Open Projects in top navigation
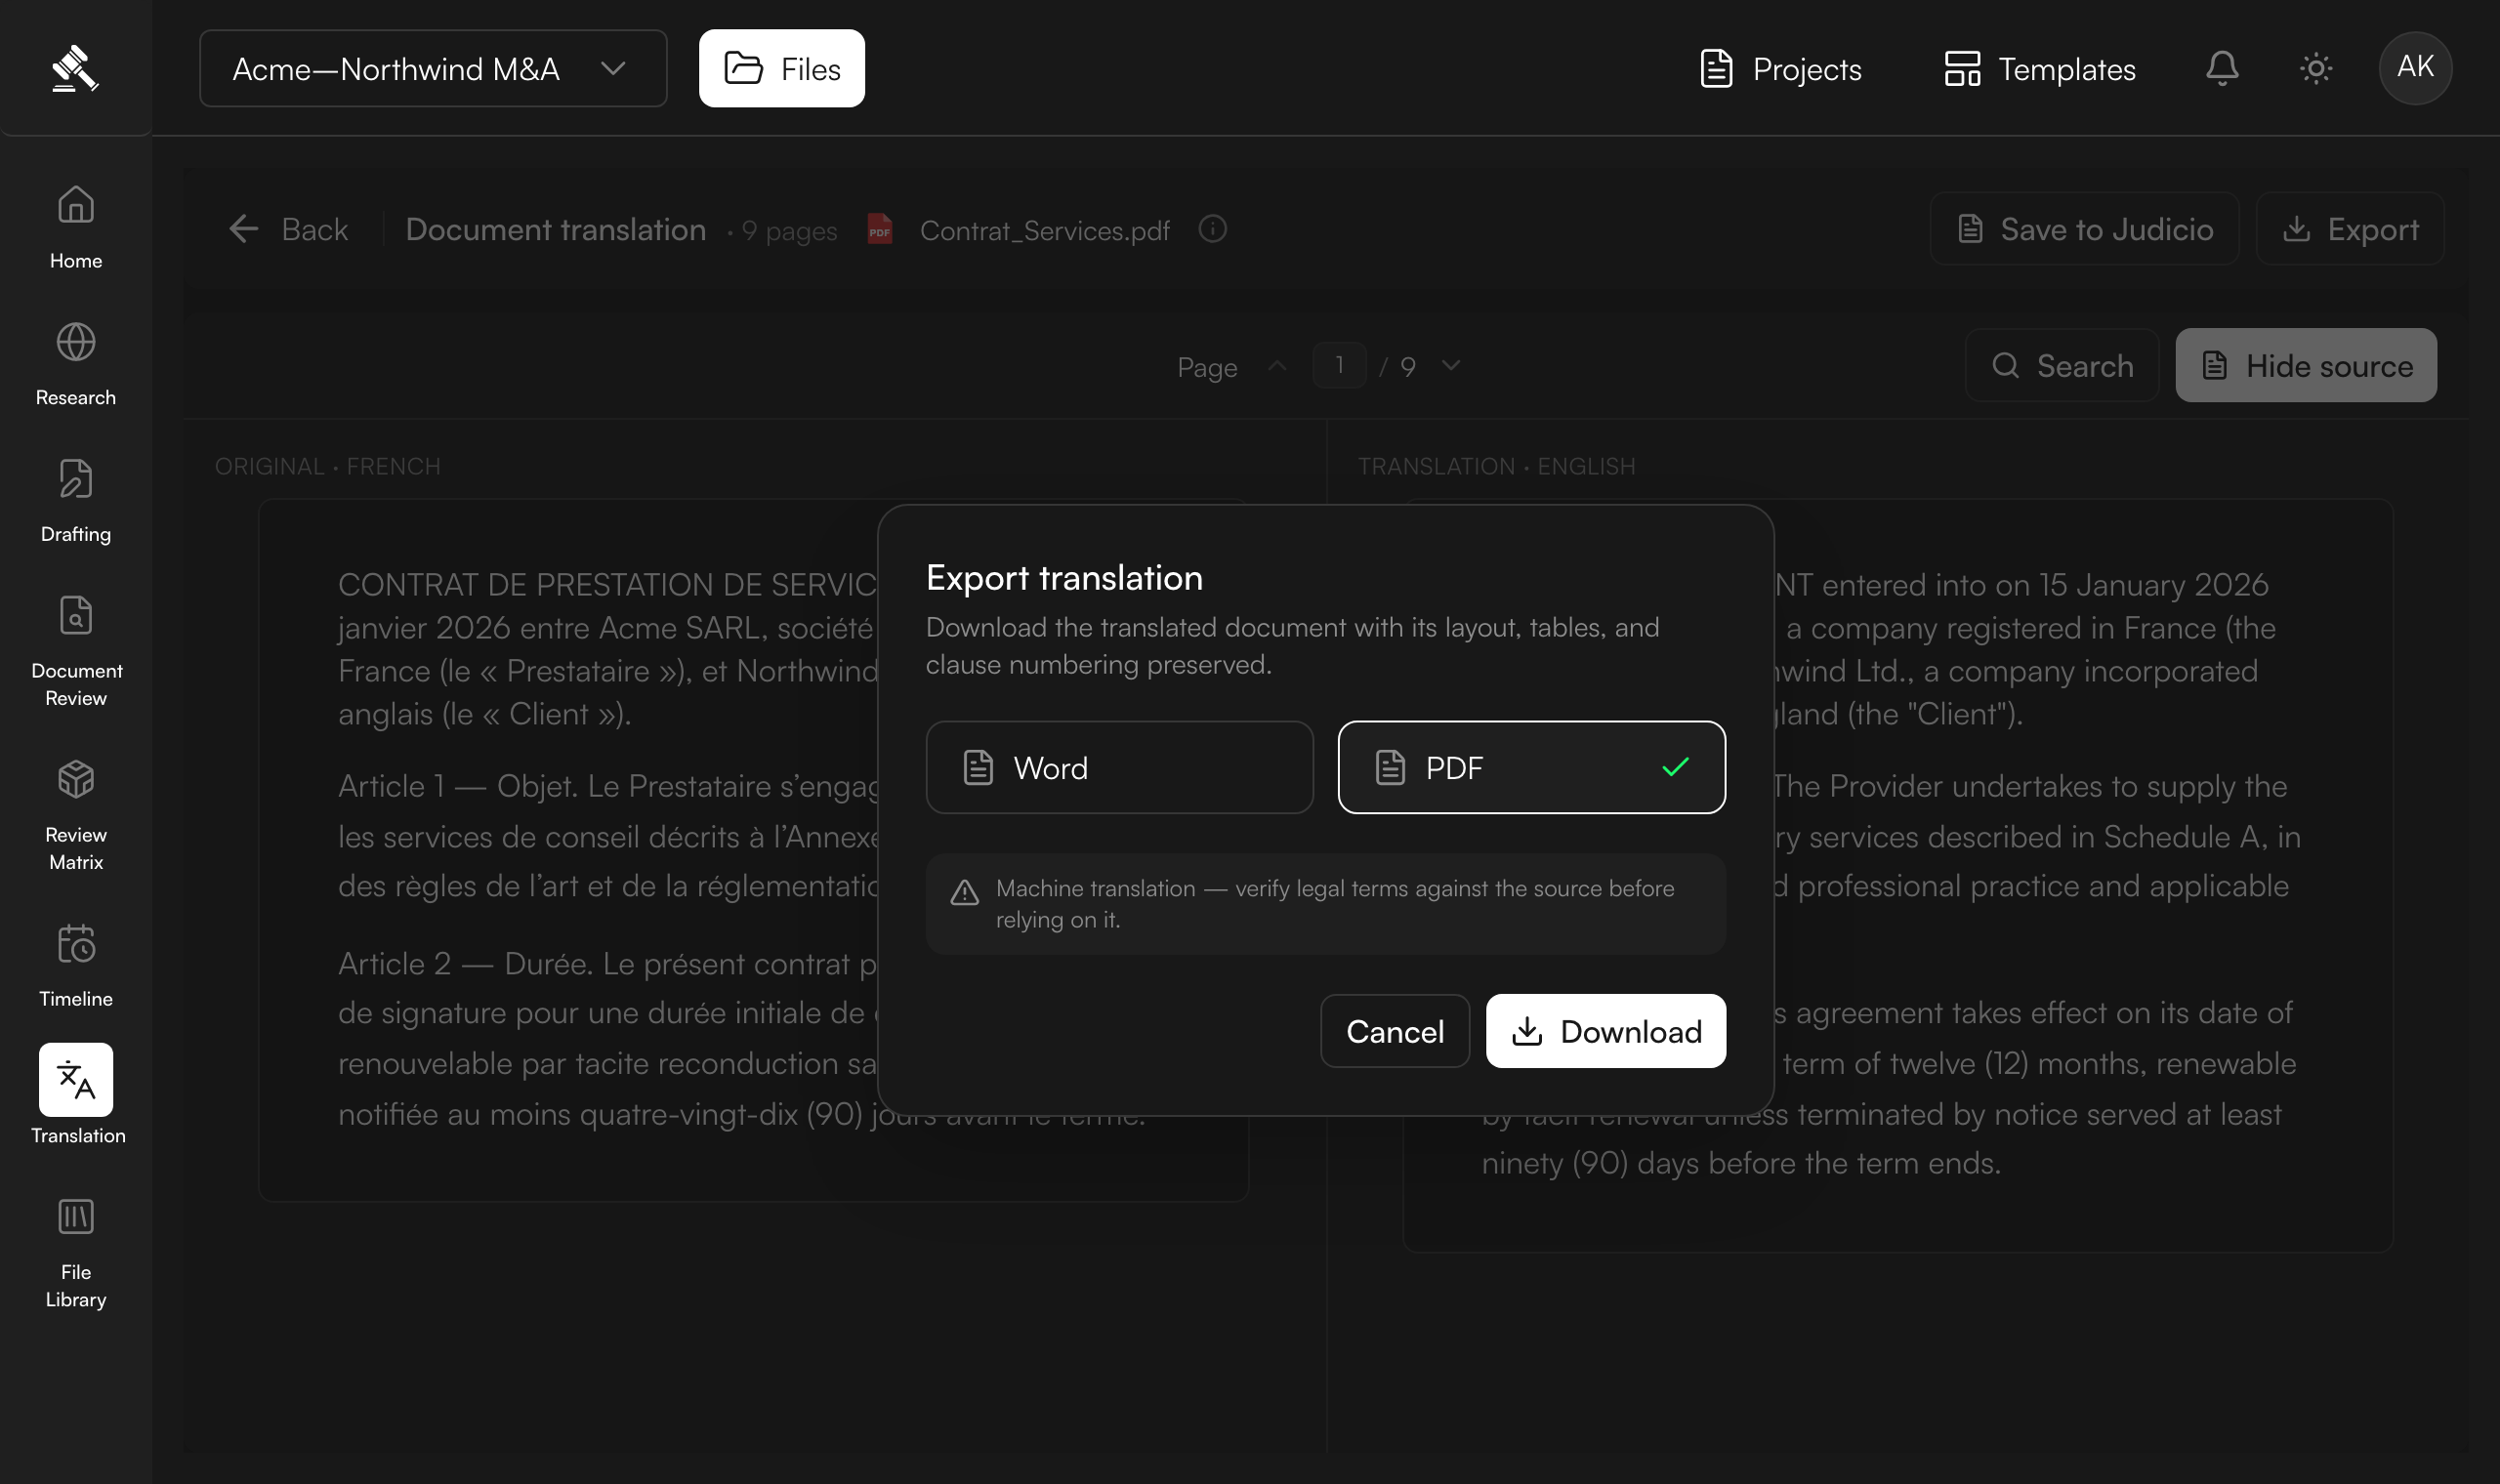 point(1780,68)
